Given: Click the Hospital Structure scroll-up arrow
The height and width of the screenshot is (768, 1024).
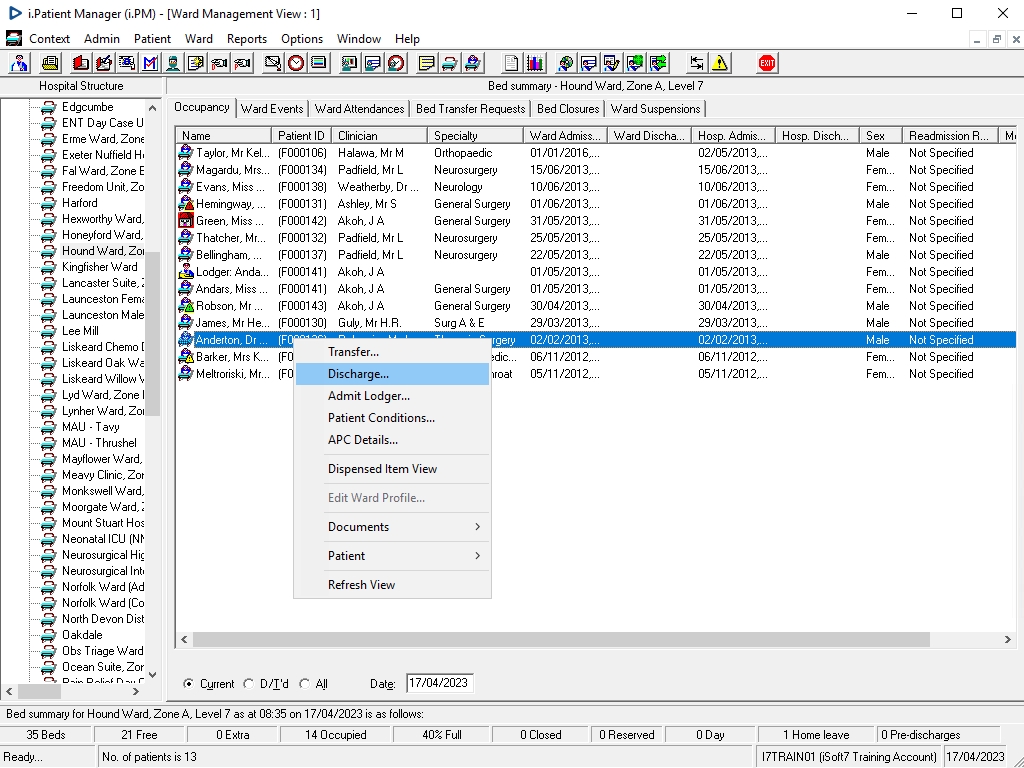Looking at the screenshot, I should [x=152, y=108].
